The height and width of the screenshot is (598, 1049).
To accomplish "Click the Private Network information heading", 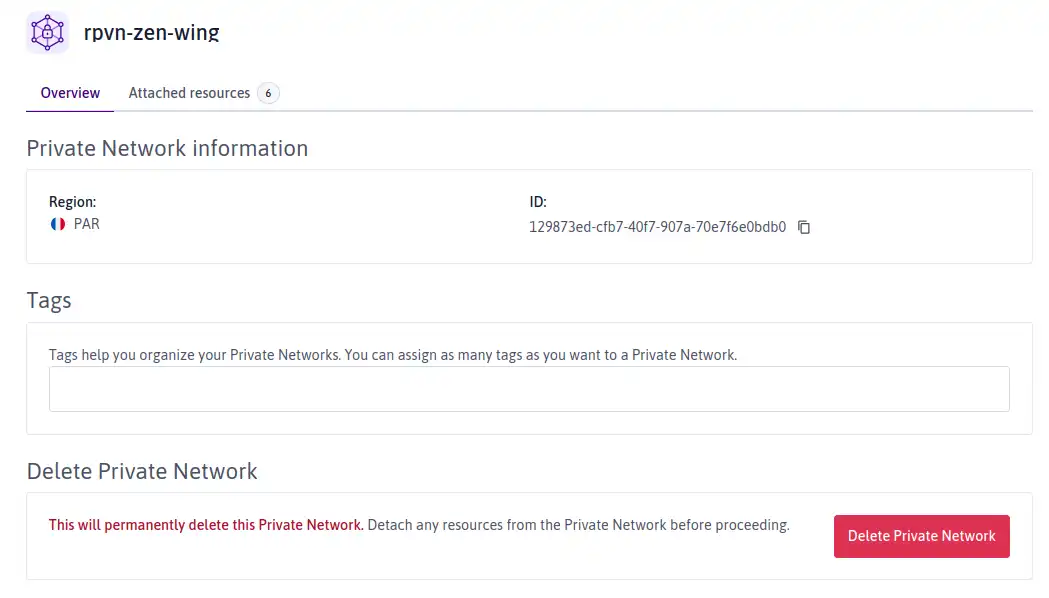I will (x=167, y=148).
